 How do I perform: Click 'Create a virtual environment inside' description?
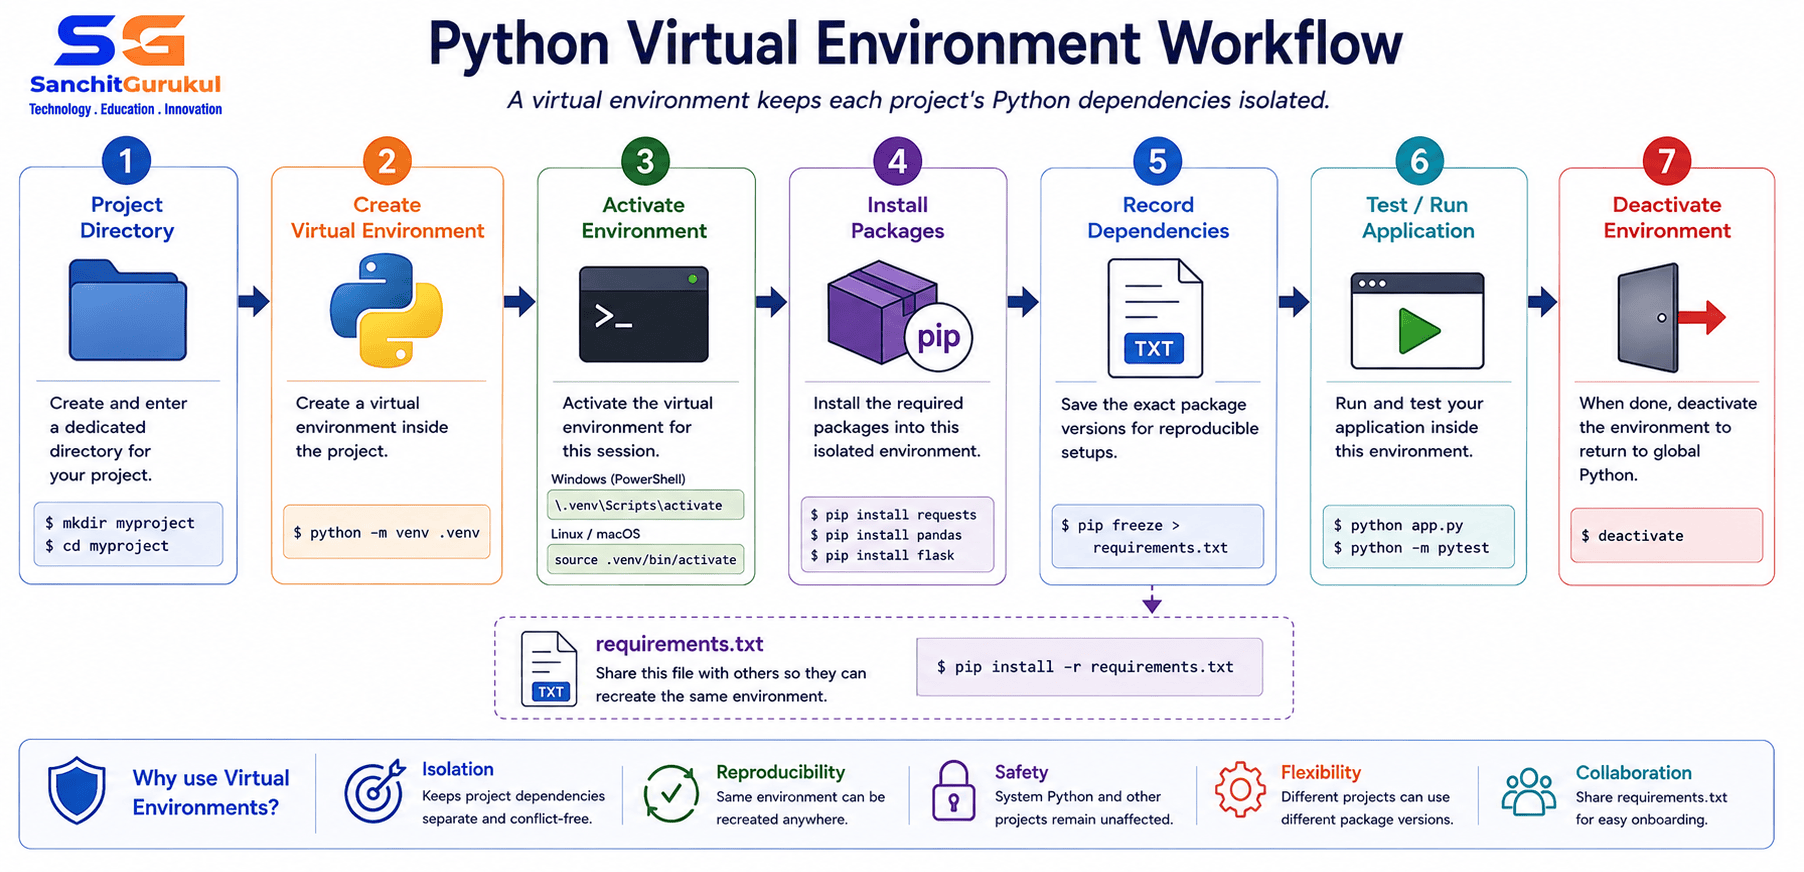tap(372, 427)
